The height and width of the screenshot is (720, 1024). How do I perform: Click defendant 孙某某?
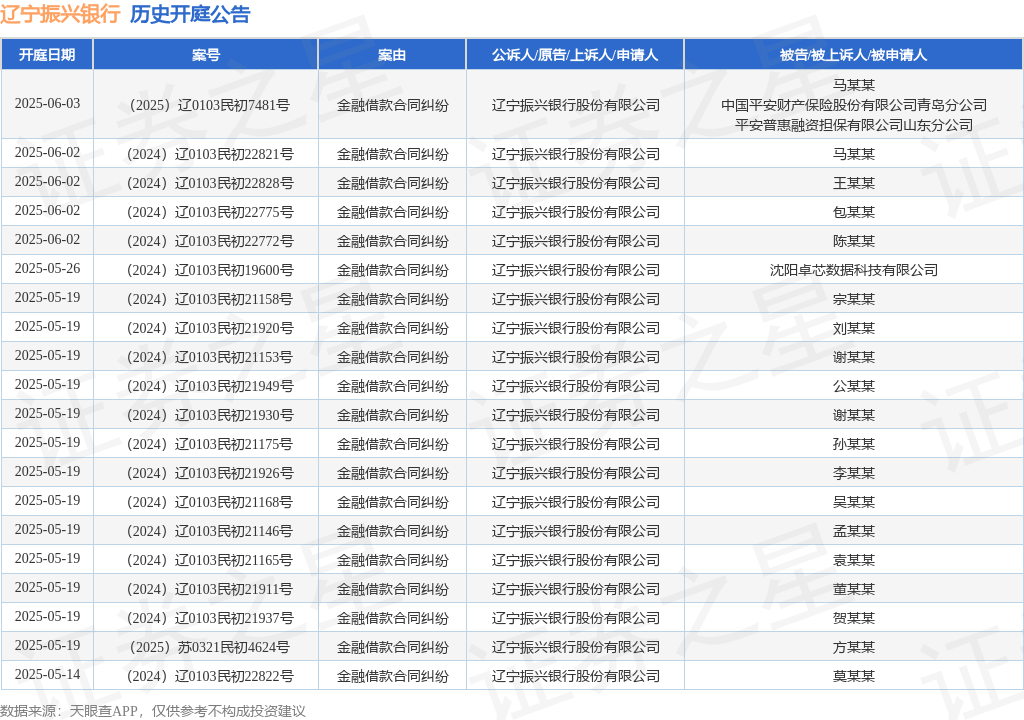click(854, 444)
